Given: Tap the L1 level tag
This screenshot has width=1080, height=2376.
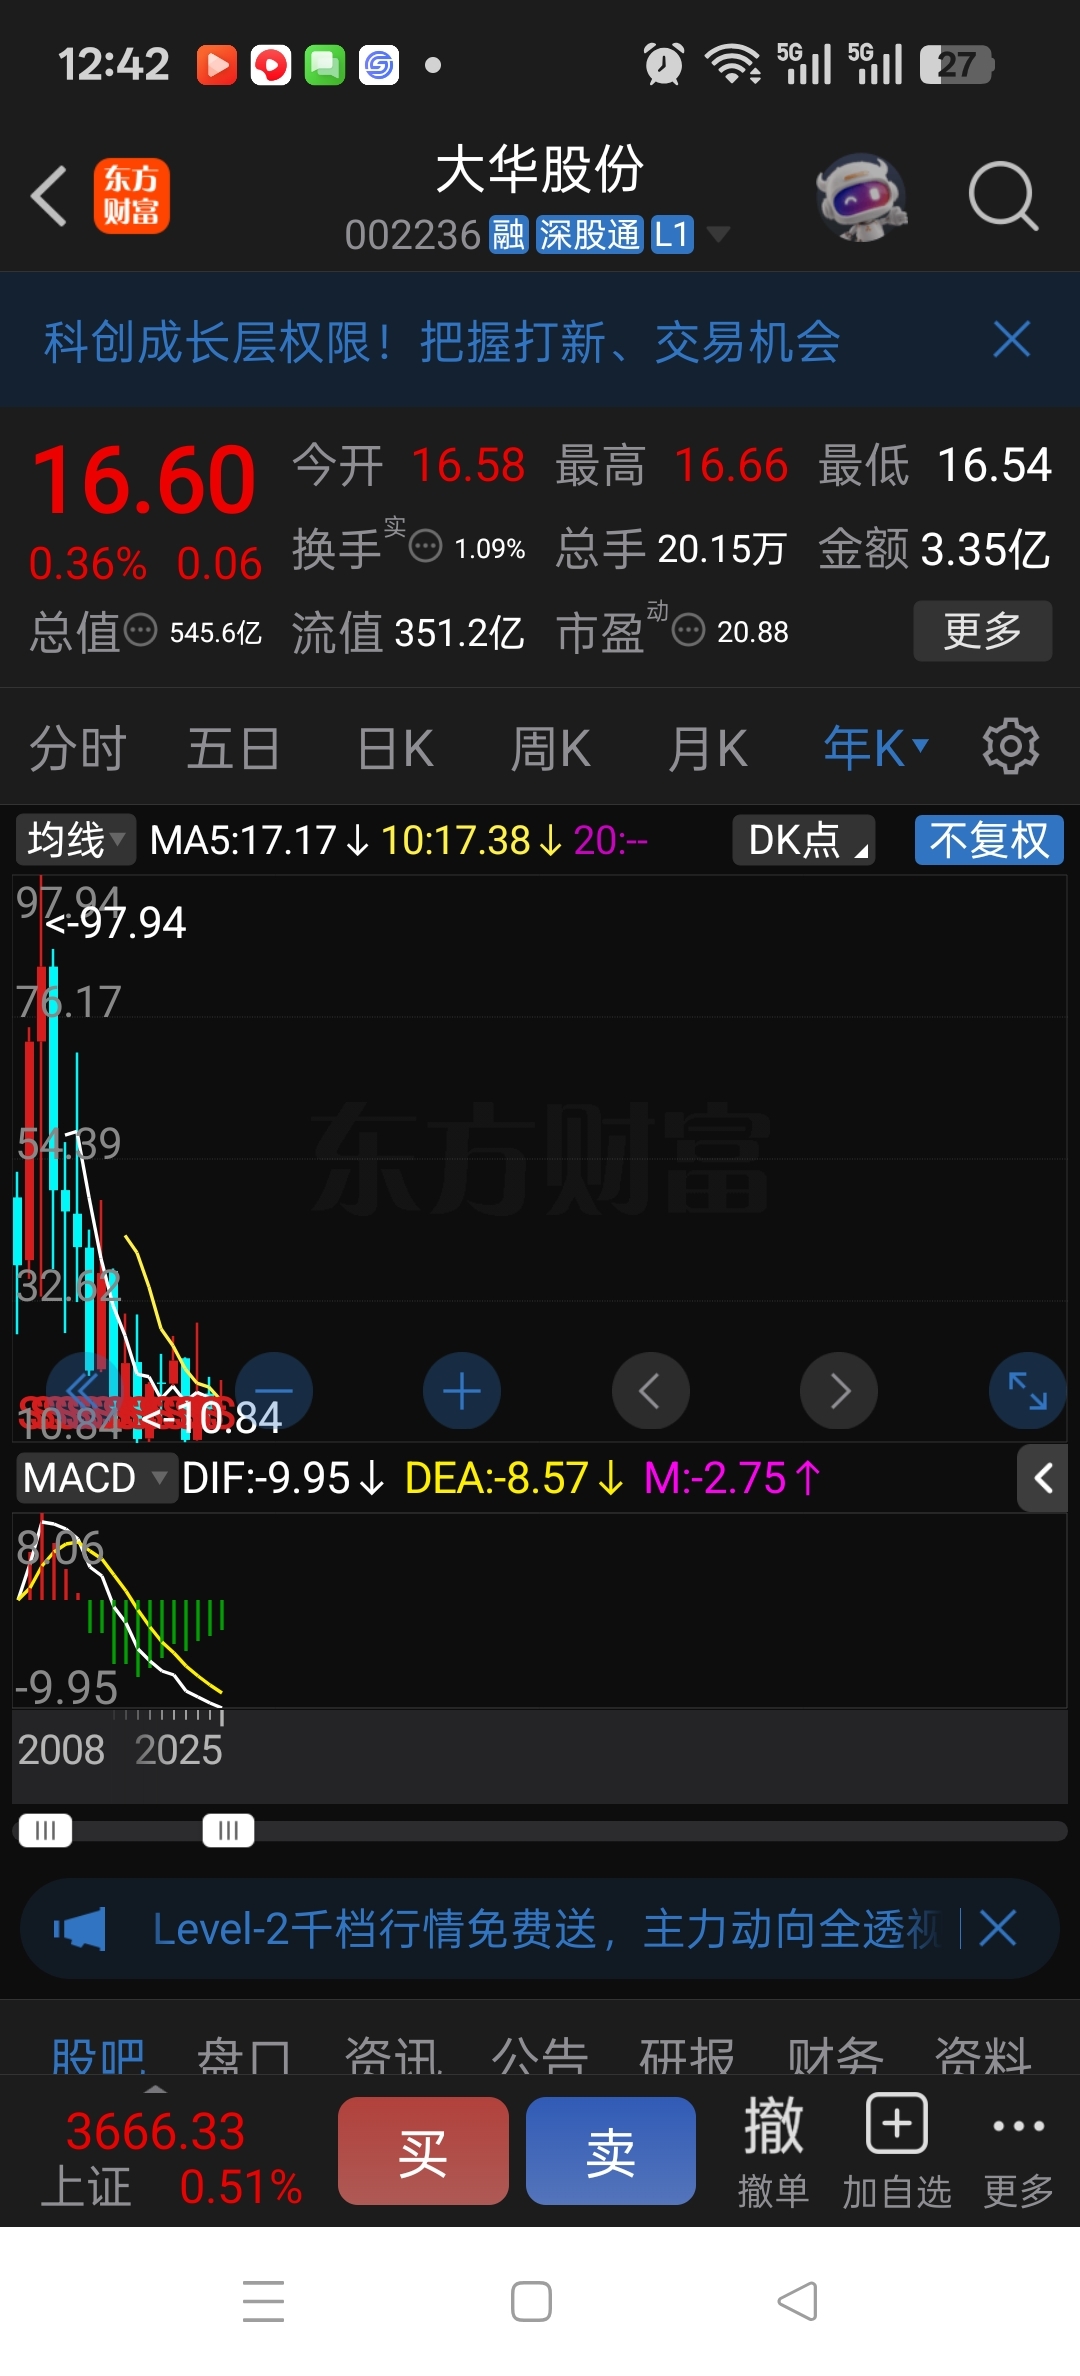Looking at the screenshot, I should point(672,235).
